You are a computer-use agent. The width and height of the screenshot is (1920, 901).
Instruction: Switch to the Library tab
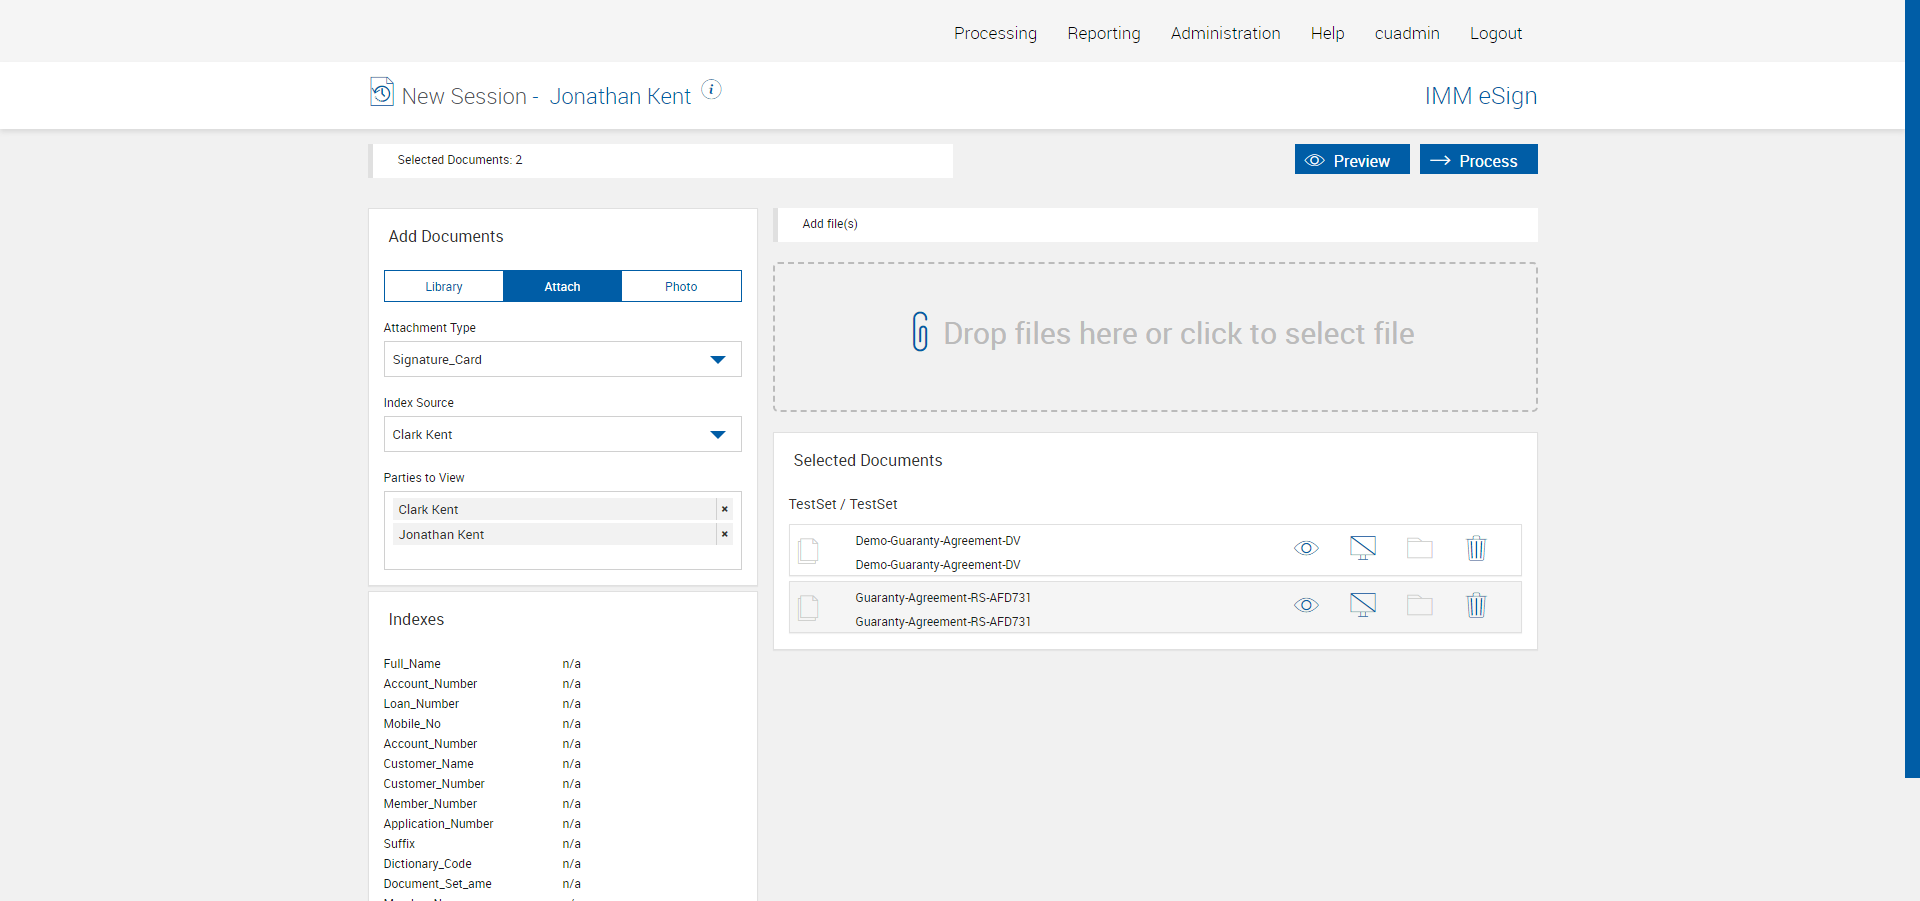444,286
